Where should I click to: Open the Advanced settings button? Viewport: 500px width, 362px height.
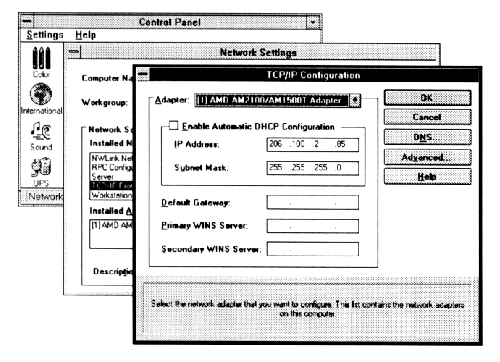pos(427,157)
